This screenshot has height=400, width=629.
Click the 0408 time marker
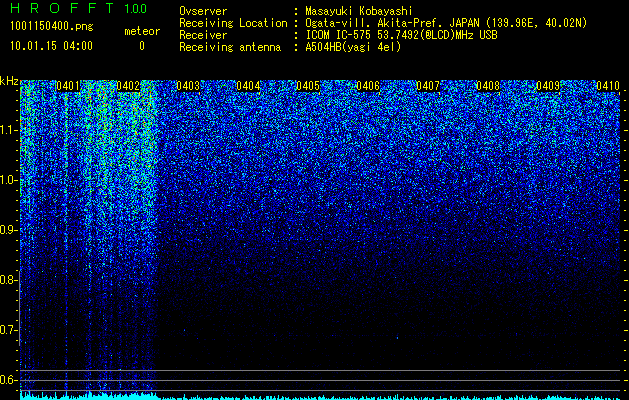(x=488, y=86)
